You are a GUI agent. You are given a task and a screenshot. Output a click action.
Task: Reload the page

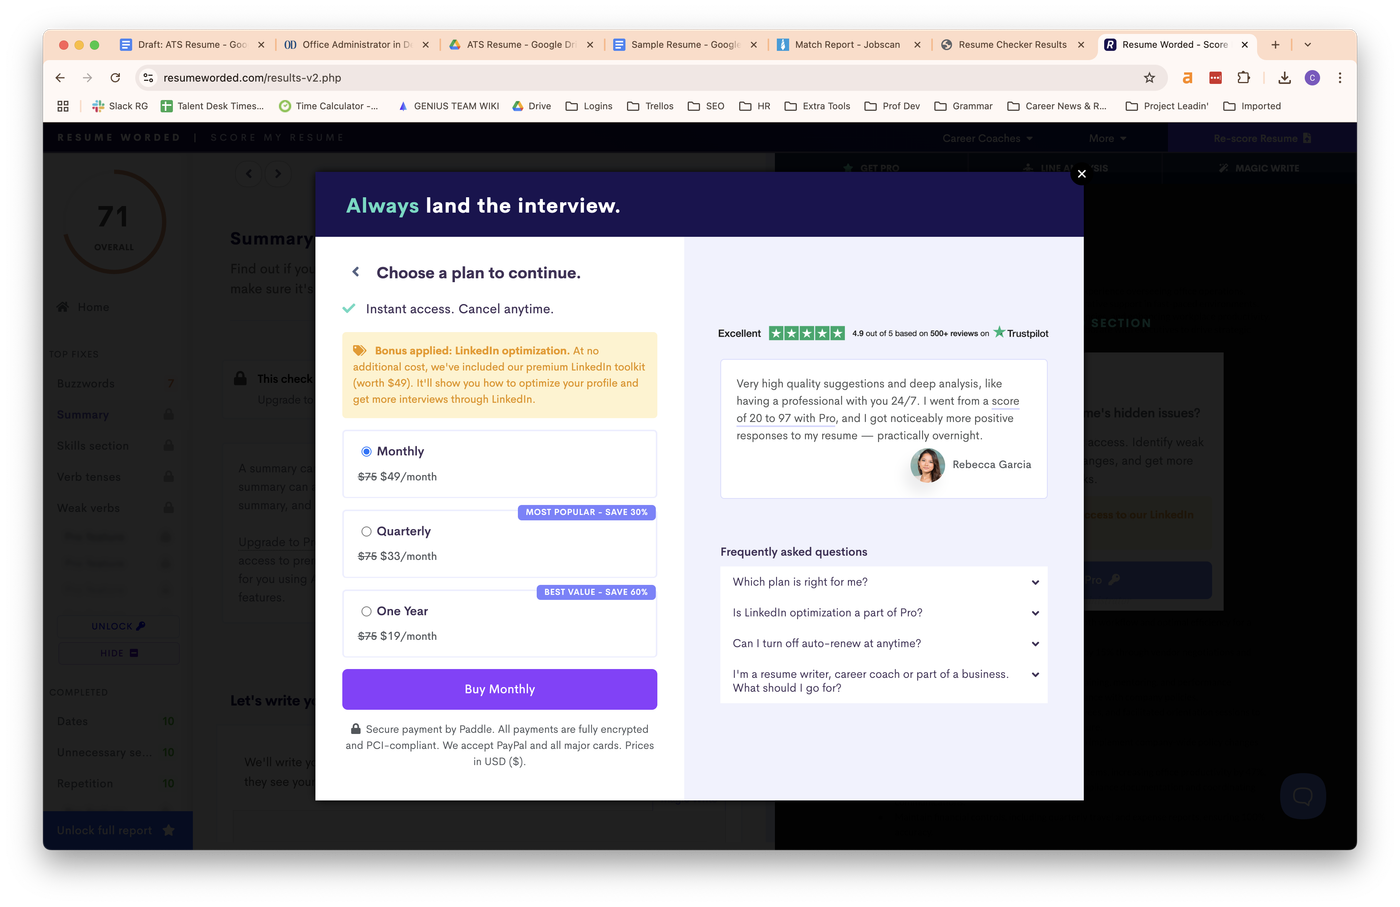point(115,78)
